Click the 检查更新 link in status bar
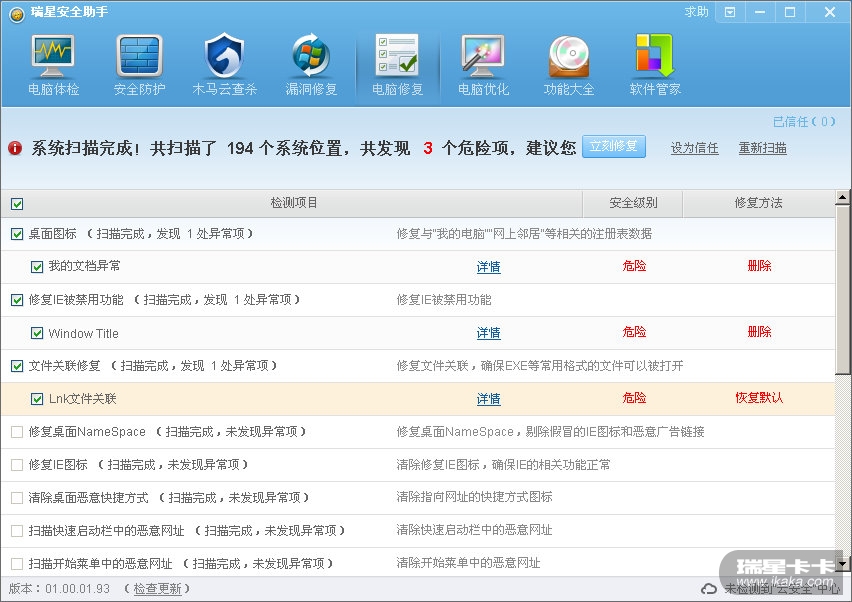852x602 pixels. tap(158, 589)
